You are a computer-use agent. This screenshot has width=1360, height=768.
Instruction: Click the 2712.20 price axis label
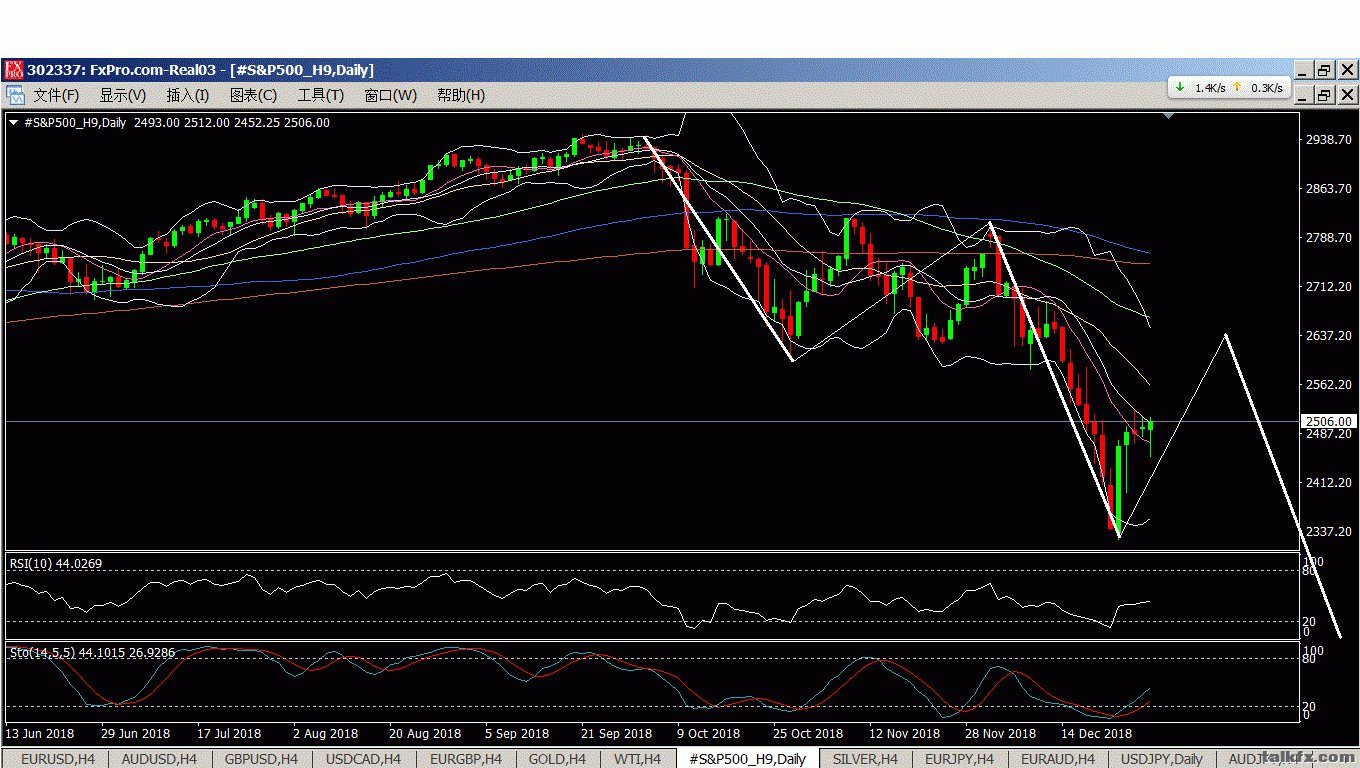click(x=1329, y=287)
